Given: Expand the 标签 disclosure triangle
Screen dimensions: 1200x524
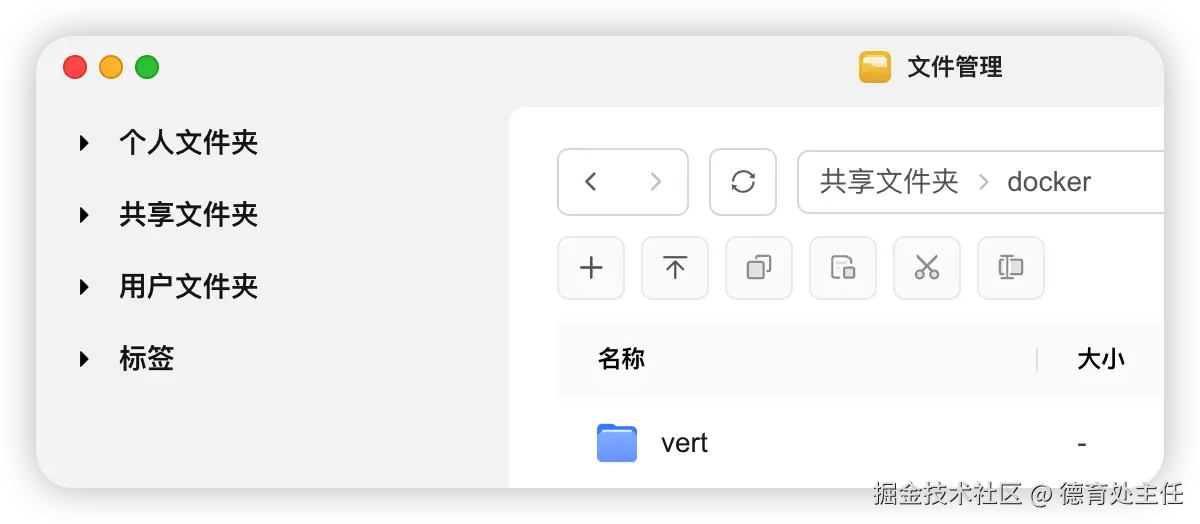Looking at the screenshot, I should 85,359.
